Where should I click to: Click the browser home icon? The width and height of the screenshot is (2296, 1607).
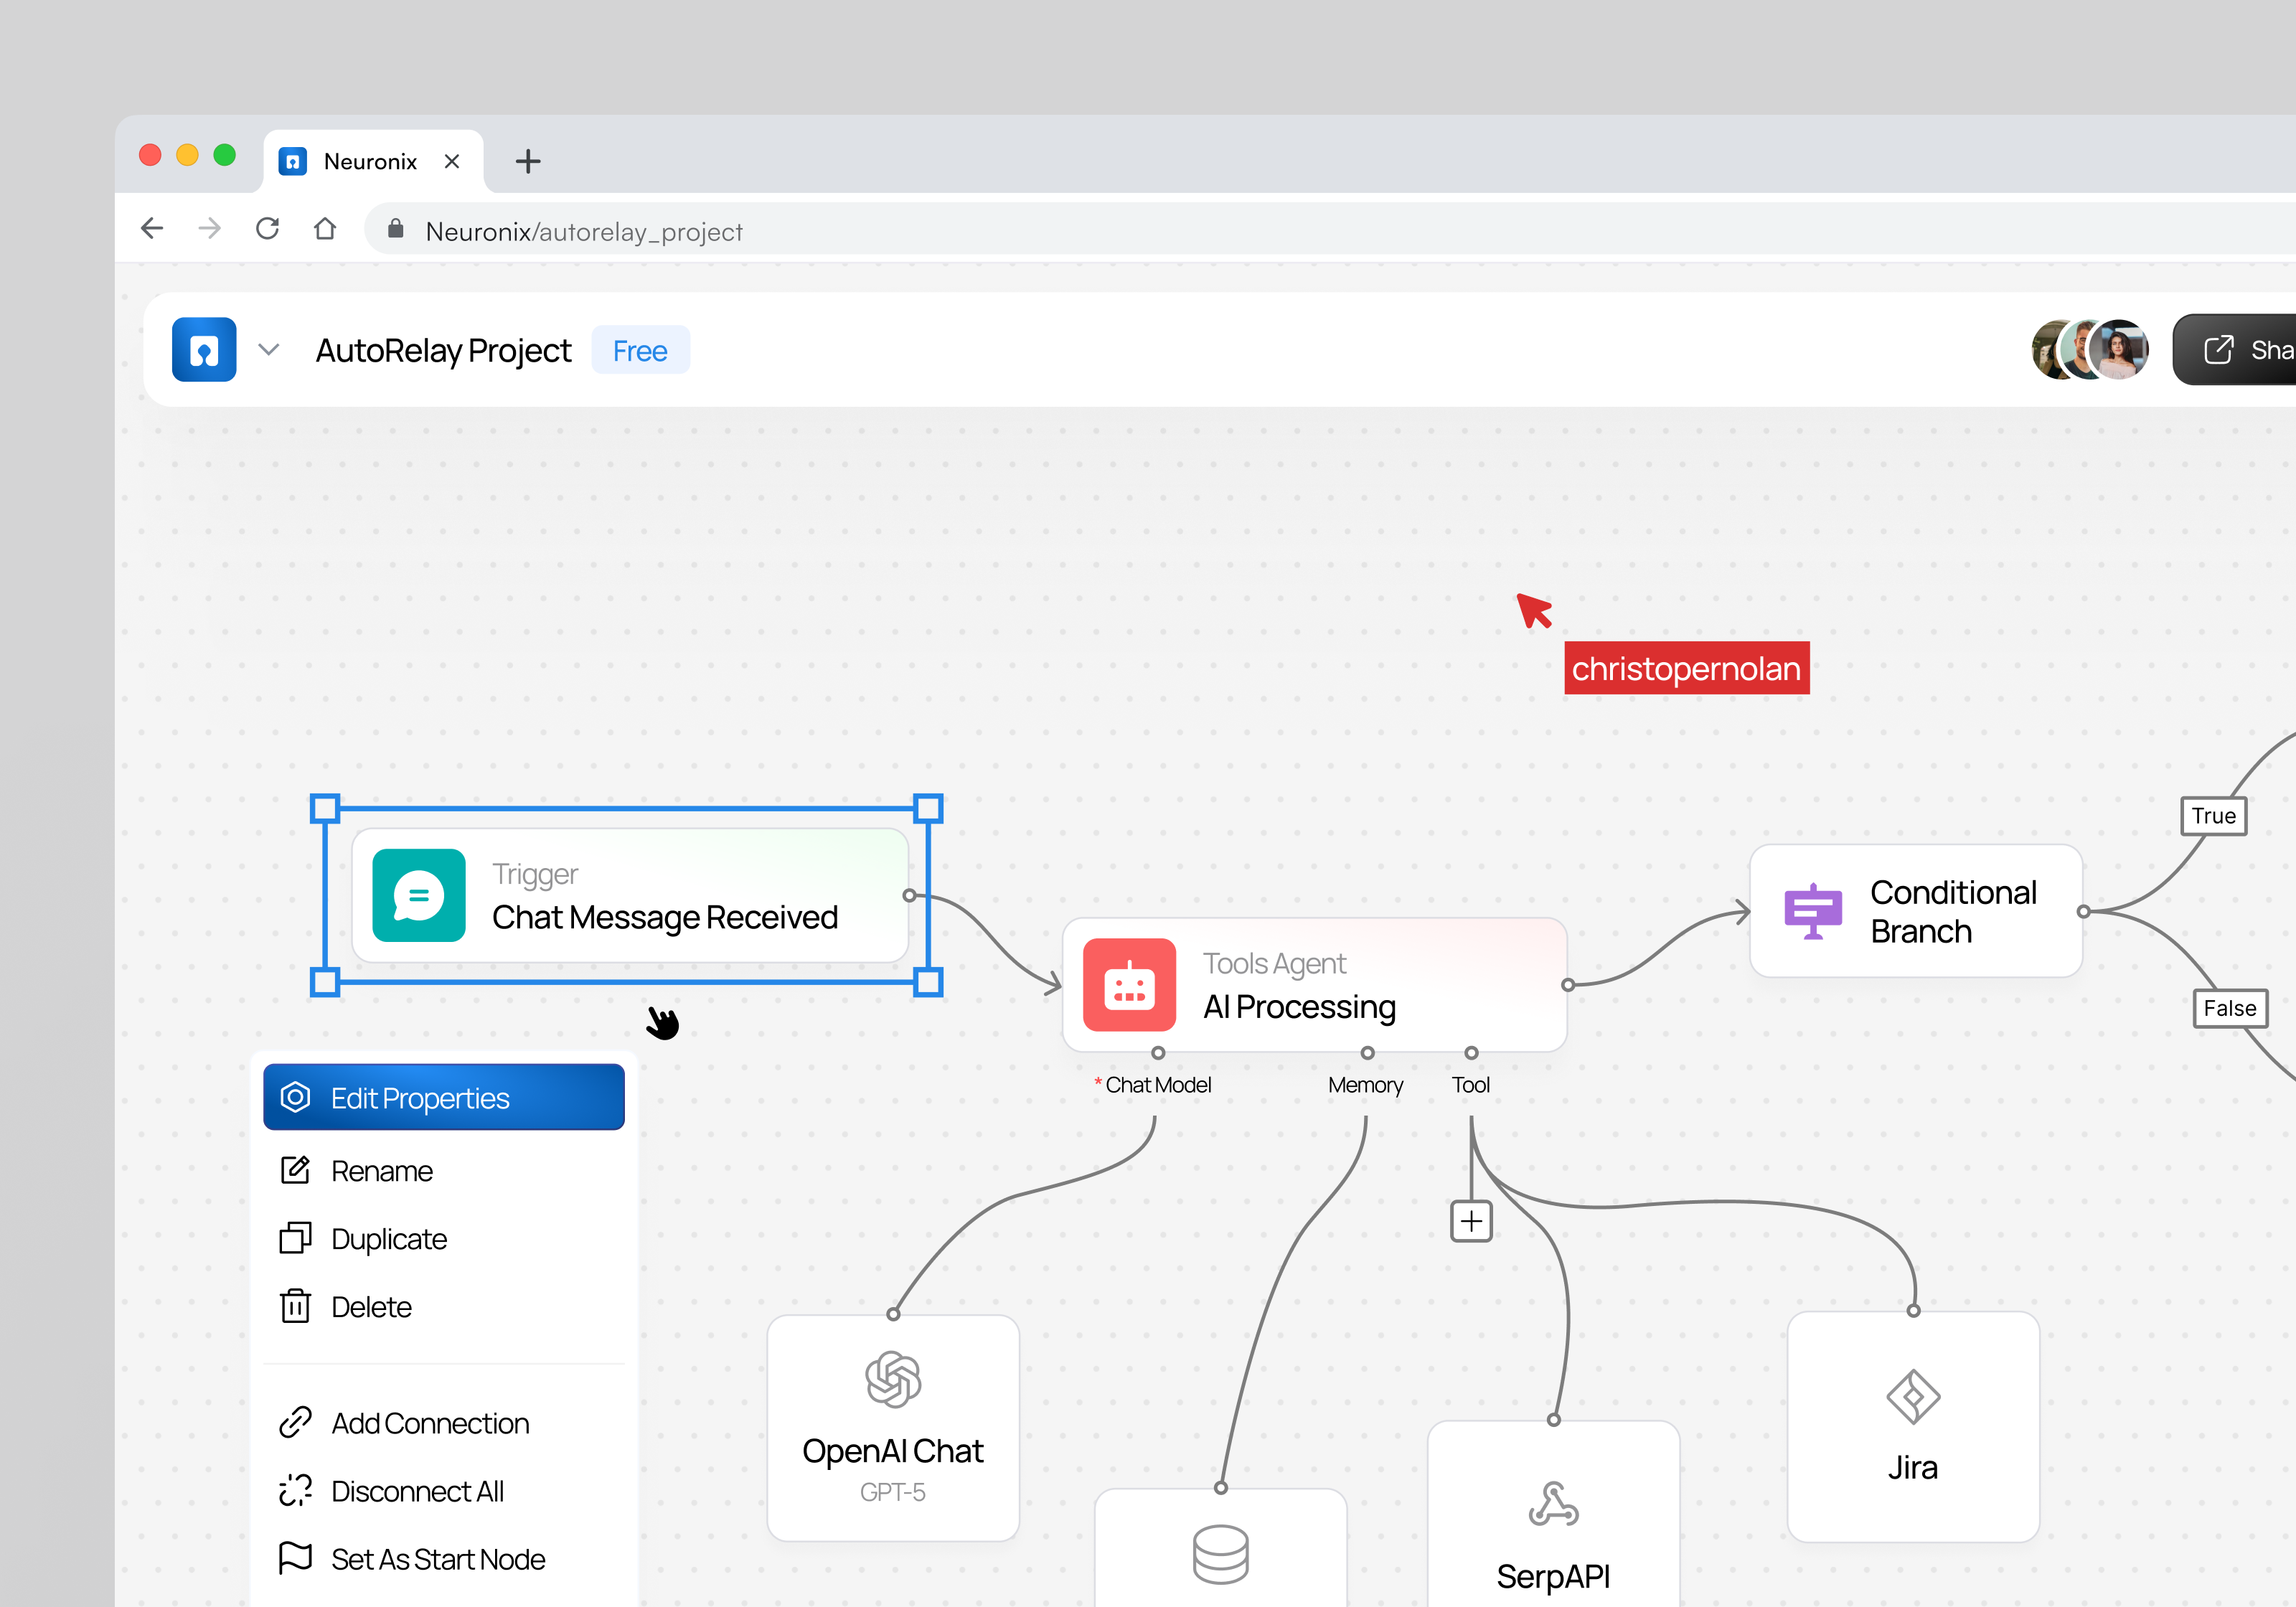pos(324,229)
